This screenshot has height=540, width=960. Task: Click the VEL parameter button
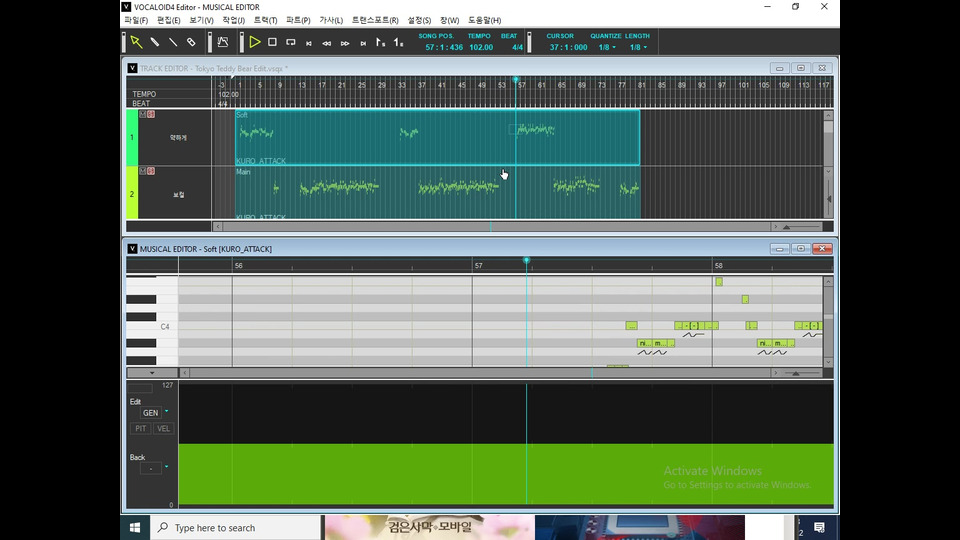[x=163, y=429]
